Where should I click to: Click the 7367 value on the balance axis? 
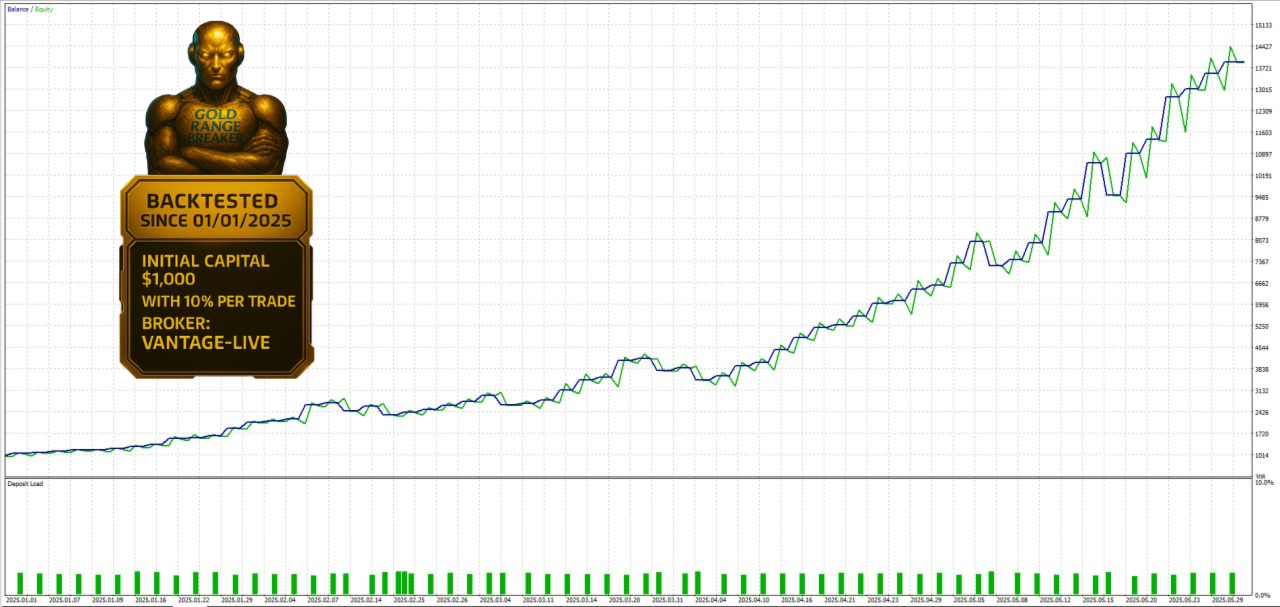pyautogui.click(x=1262, y=262)
